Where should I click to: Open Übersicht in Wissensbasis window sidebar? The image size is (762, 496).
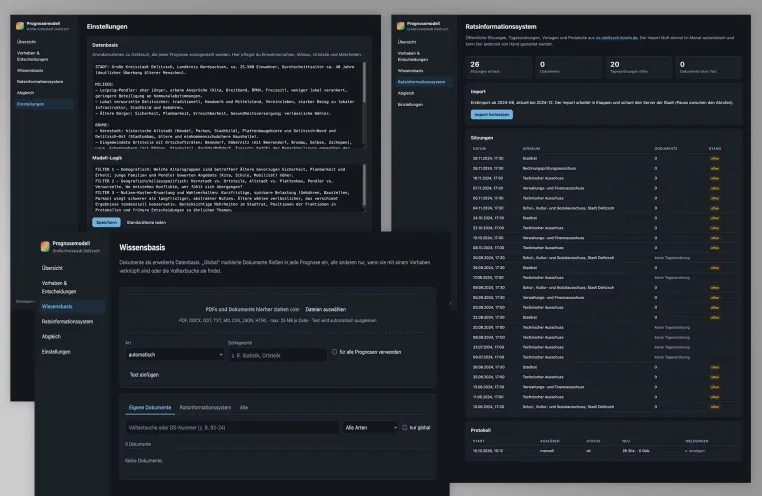52,268
